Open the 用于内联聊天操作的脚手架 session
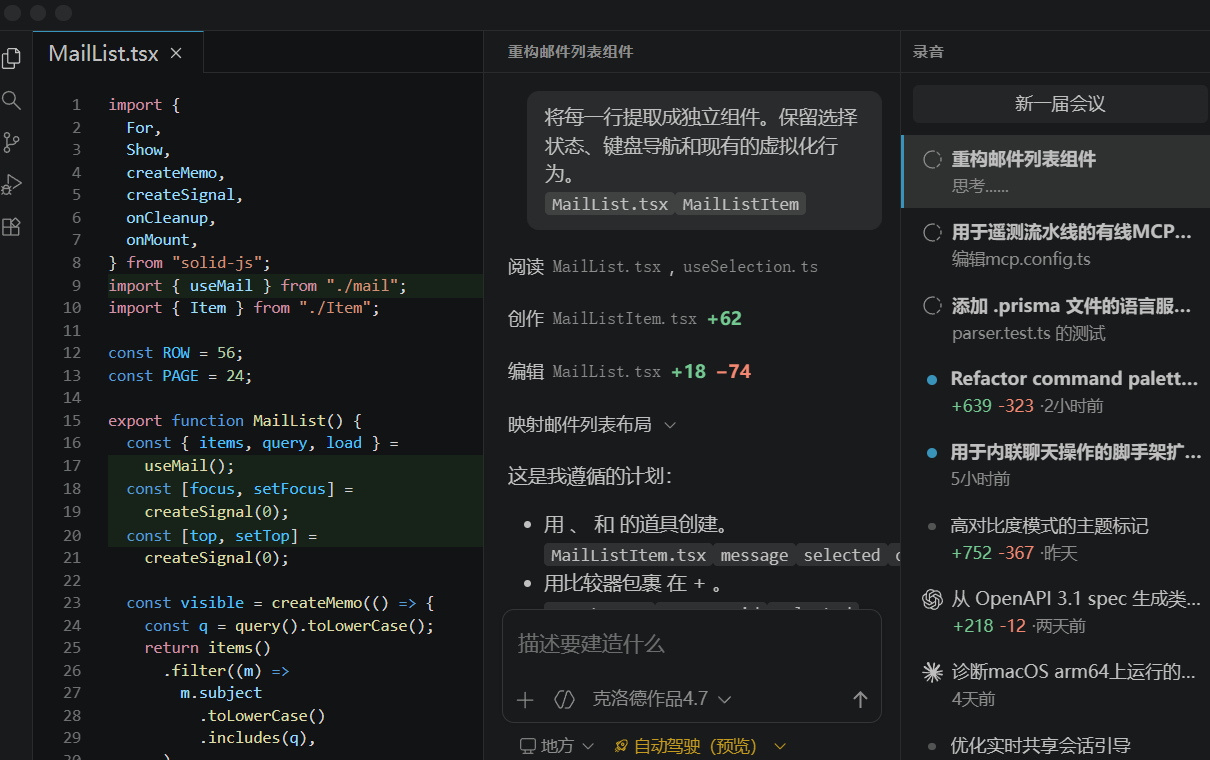The height and width of the screenshot is (760, 1210). coord(1056,464)
